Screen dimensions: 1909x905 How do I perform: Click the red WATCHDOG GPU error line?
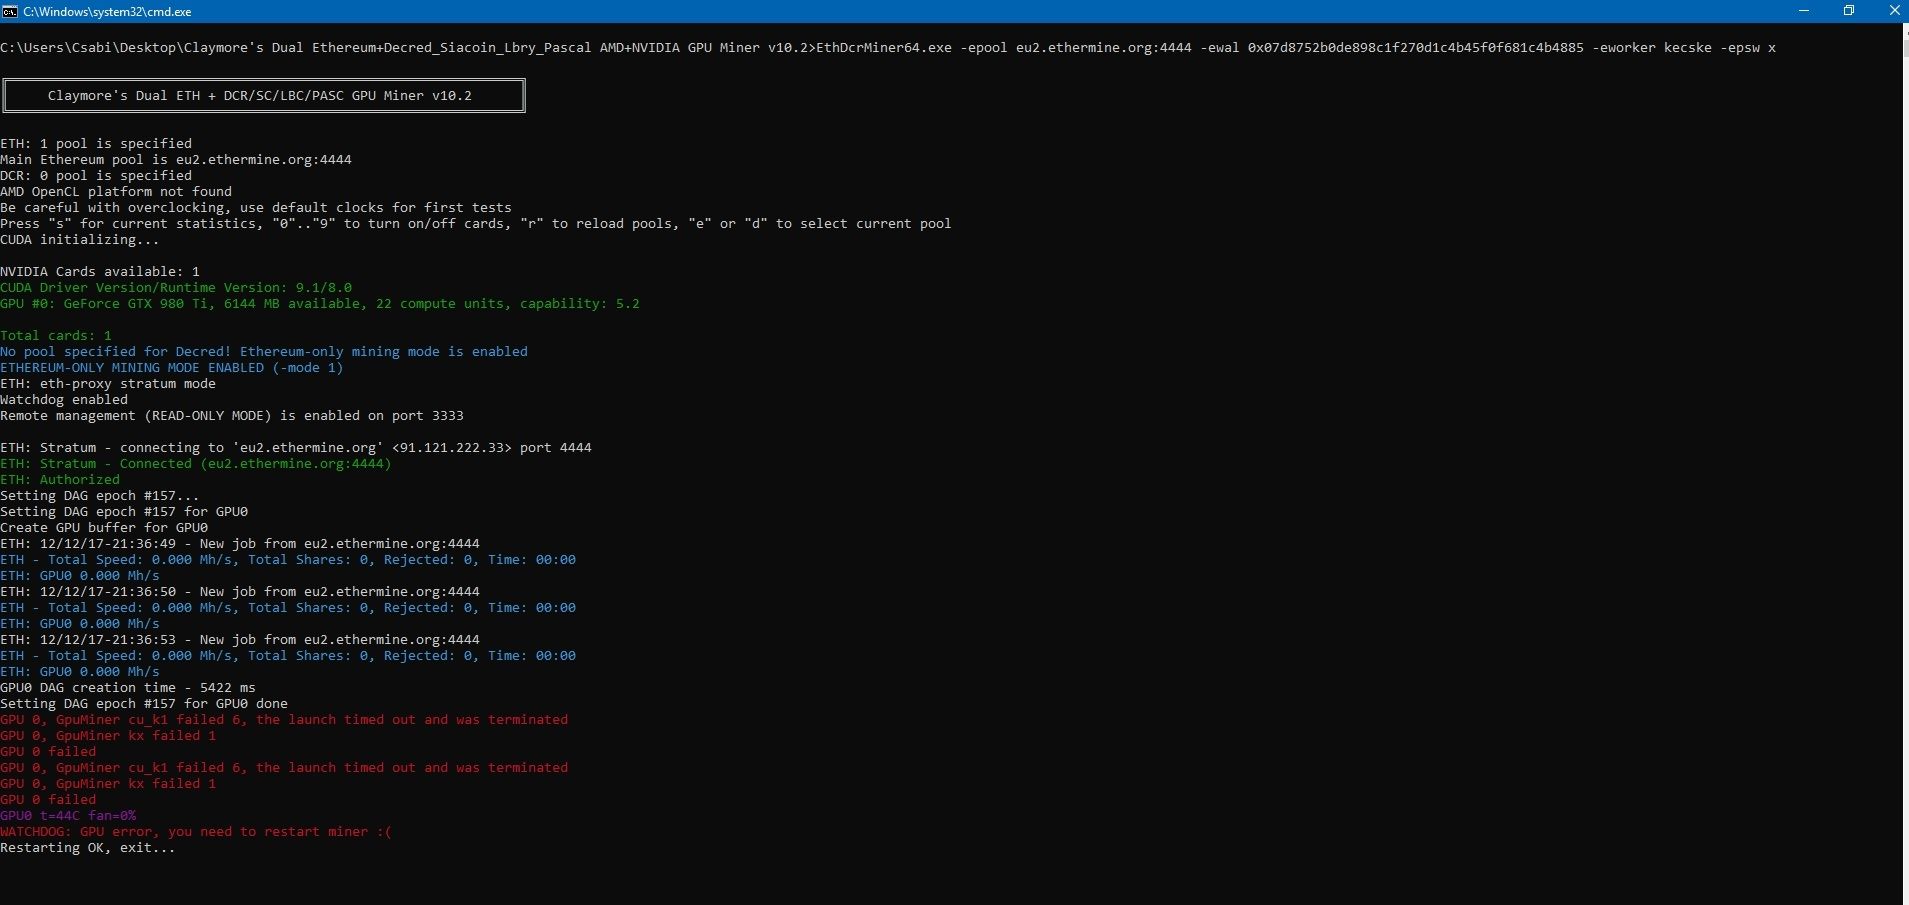pos(196,832)
